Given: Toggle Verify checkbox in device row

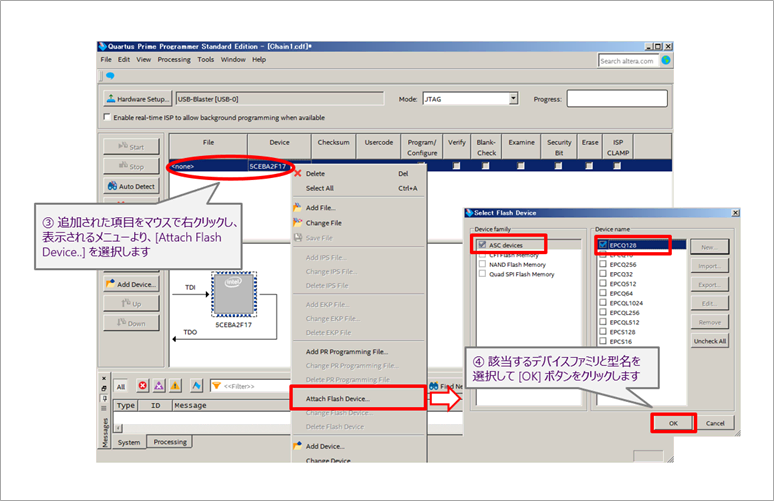Looking at the screenshot, I should point(456,166).
